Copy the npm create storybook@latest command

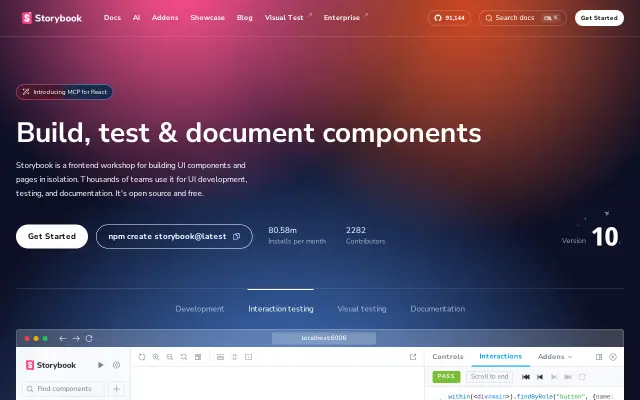(174, 236)
